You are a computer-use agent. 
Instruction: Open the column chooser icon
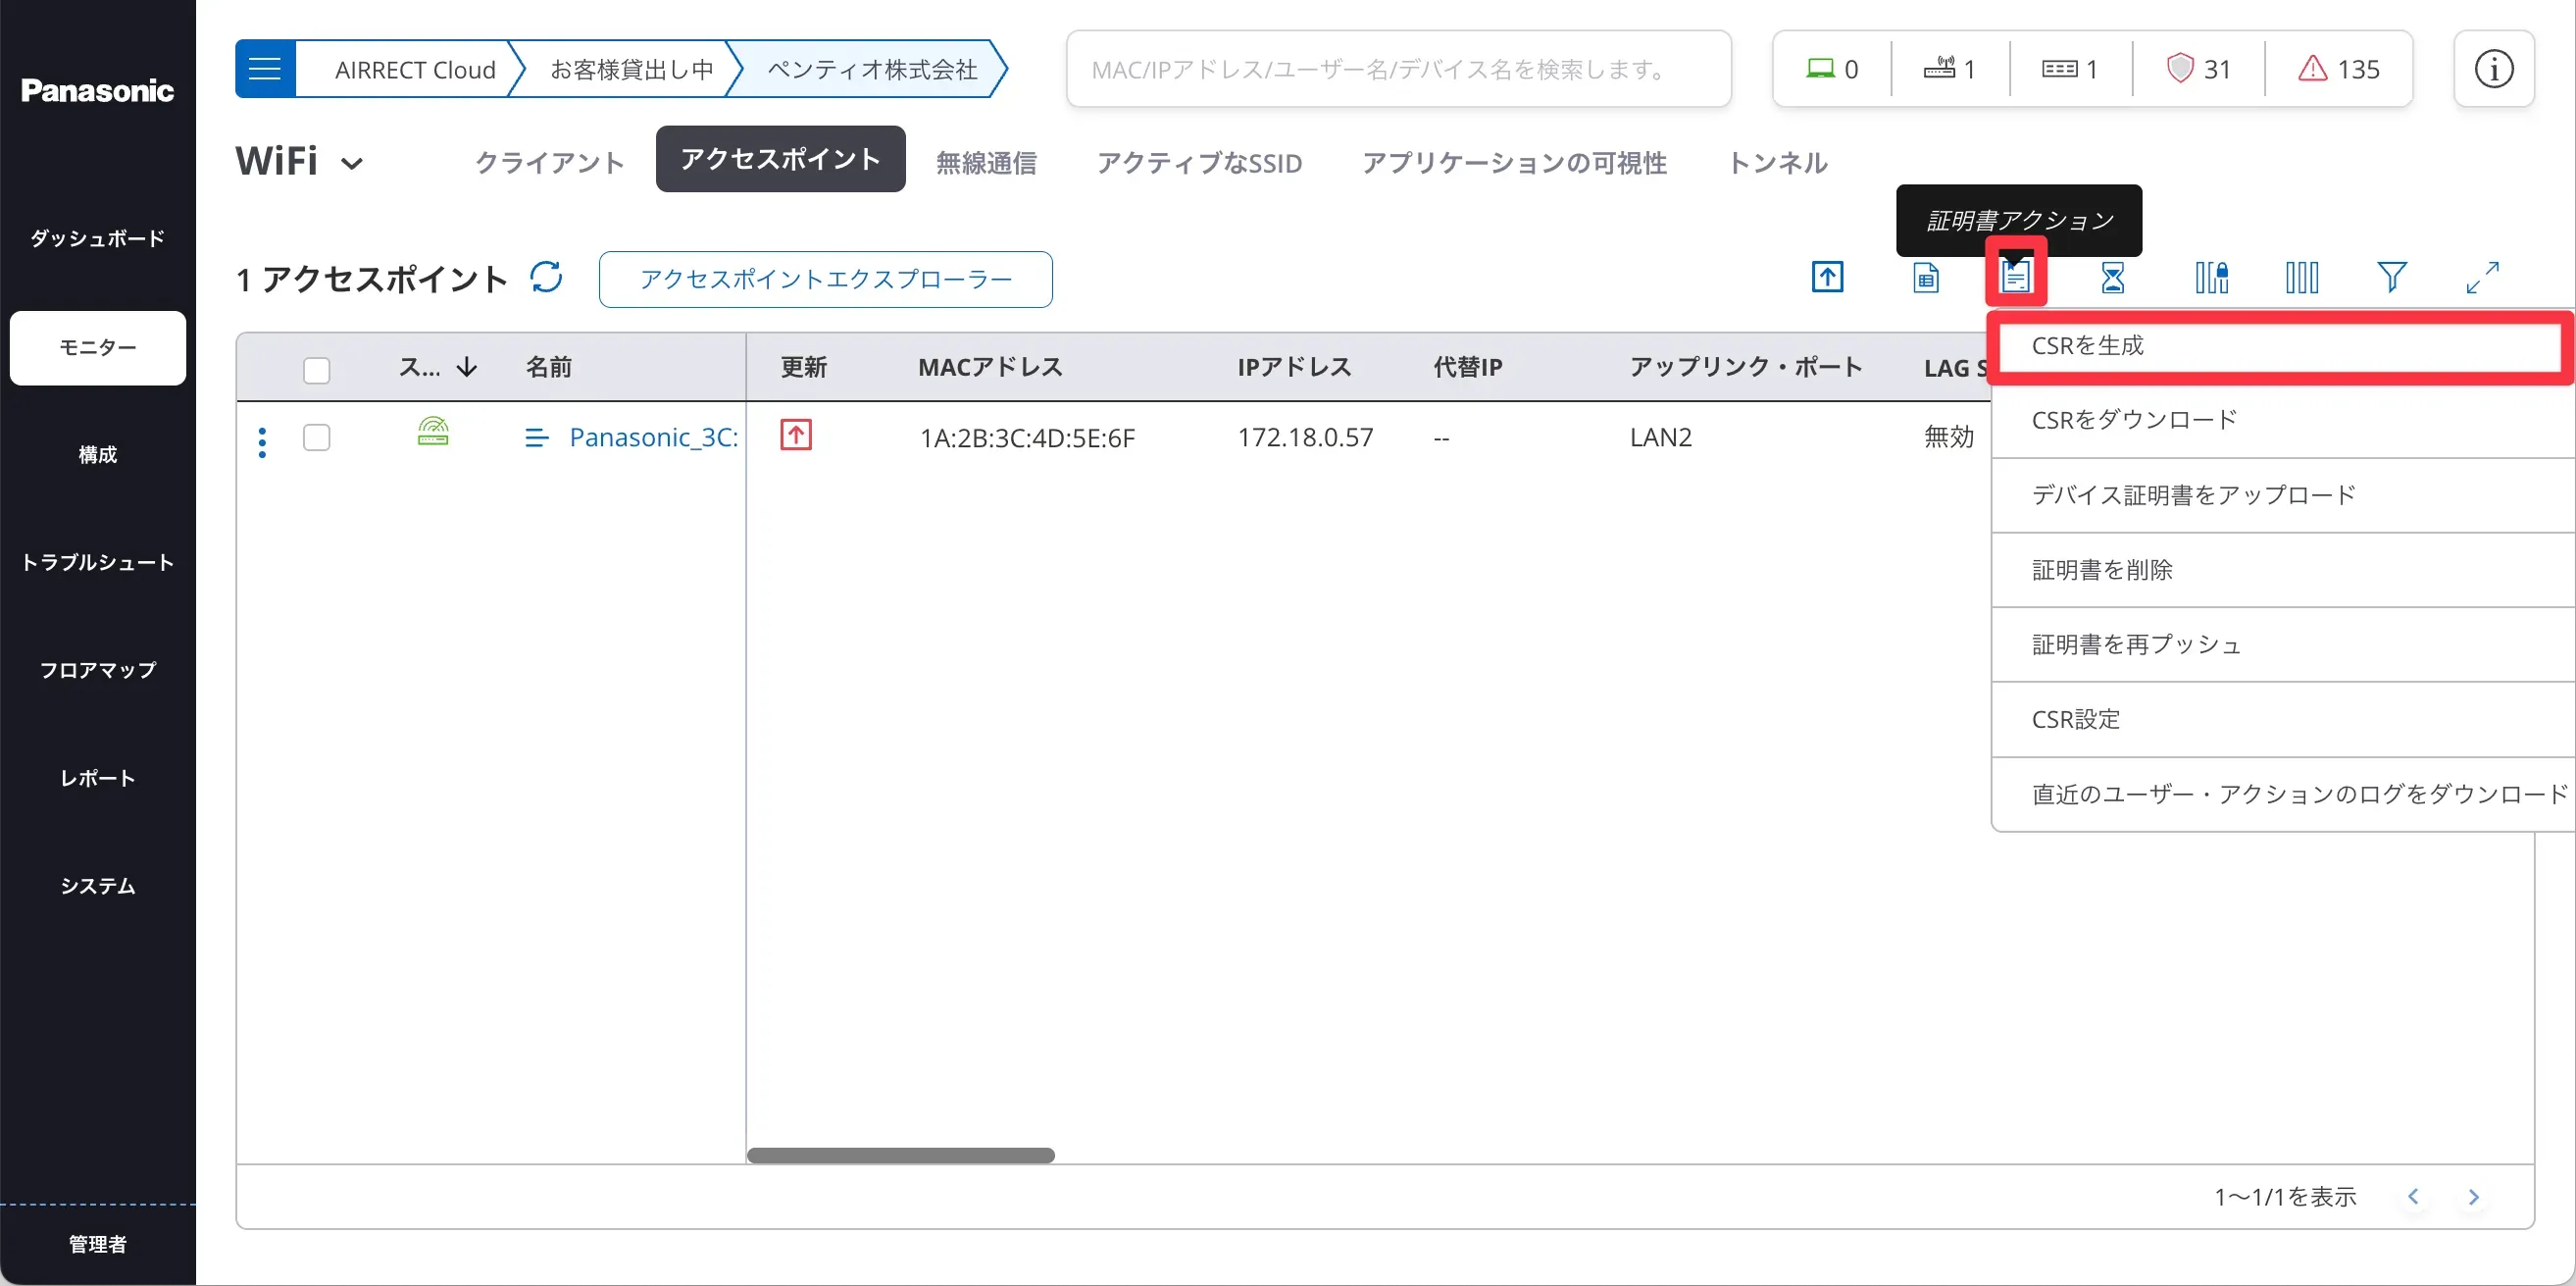pyautogui.click(x=2301, y=277)
